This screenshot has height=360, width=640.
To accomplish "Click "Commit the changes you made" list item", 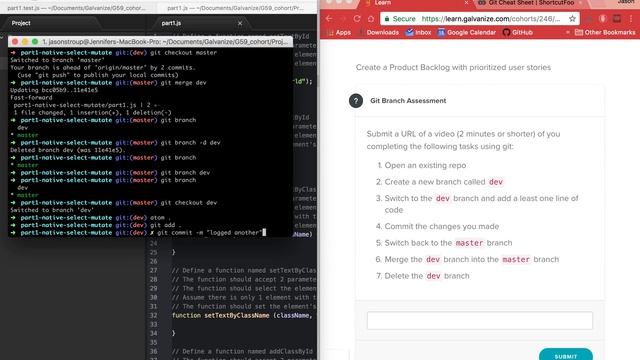I will pos(442,227).
